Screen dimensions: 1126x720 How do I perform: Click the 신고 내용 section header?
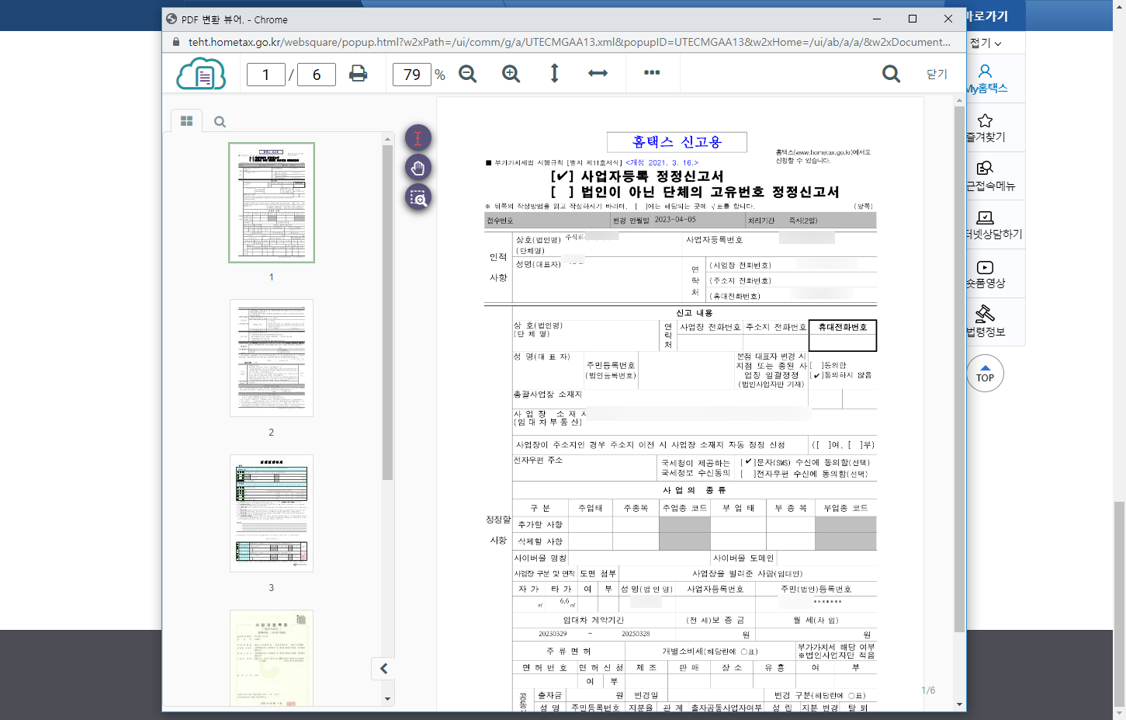[x=694, y=313]
